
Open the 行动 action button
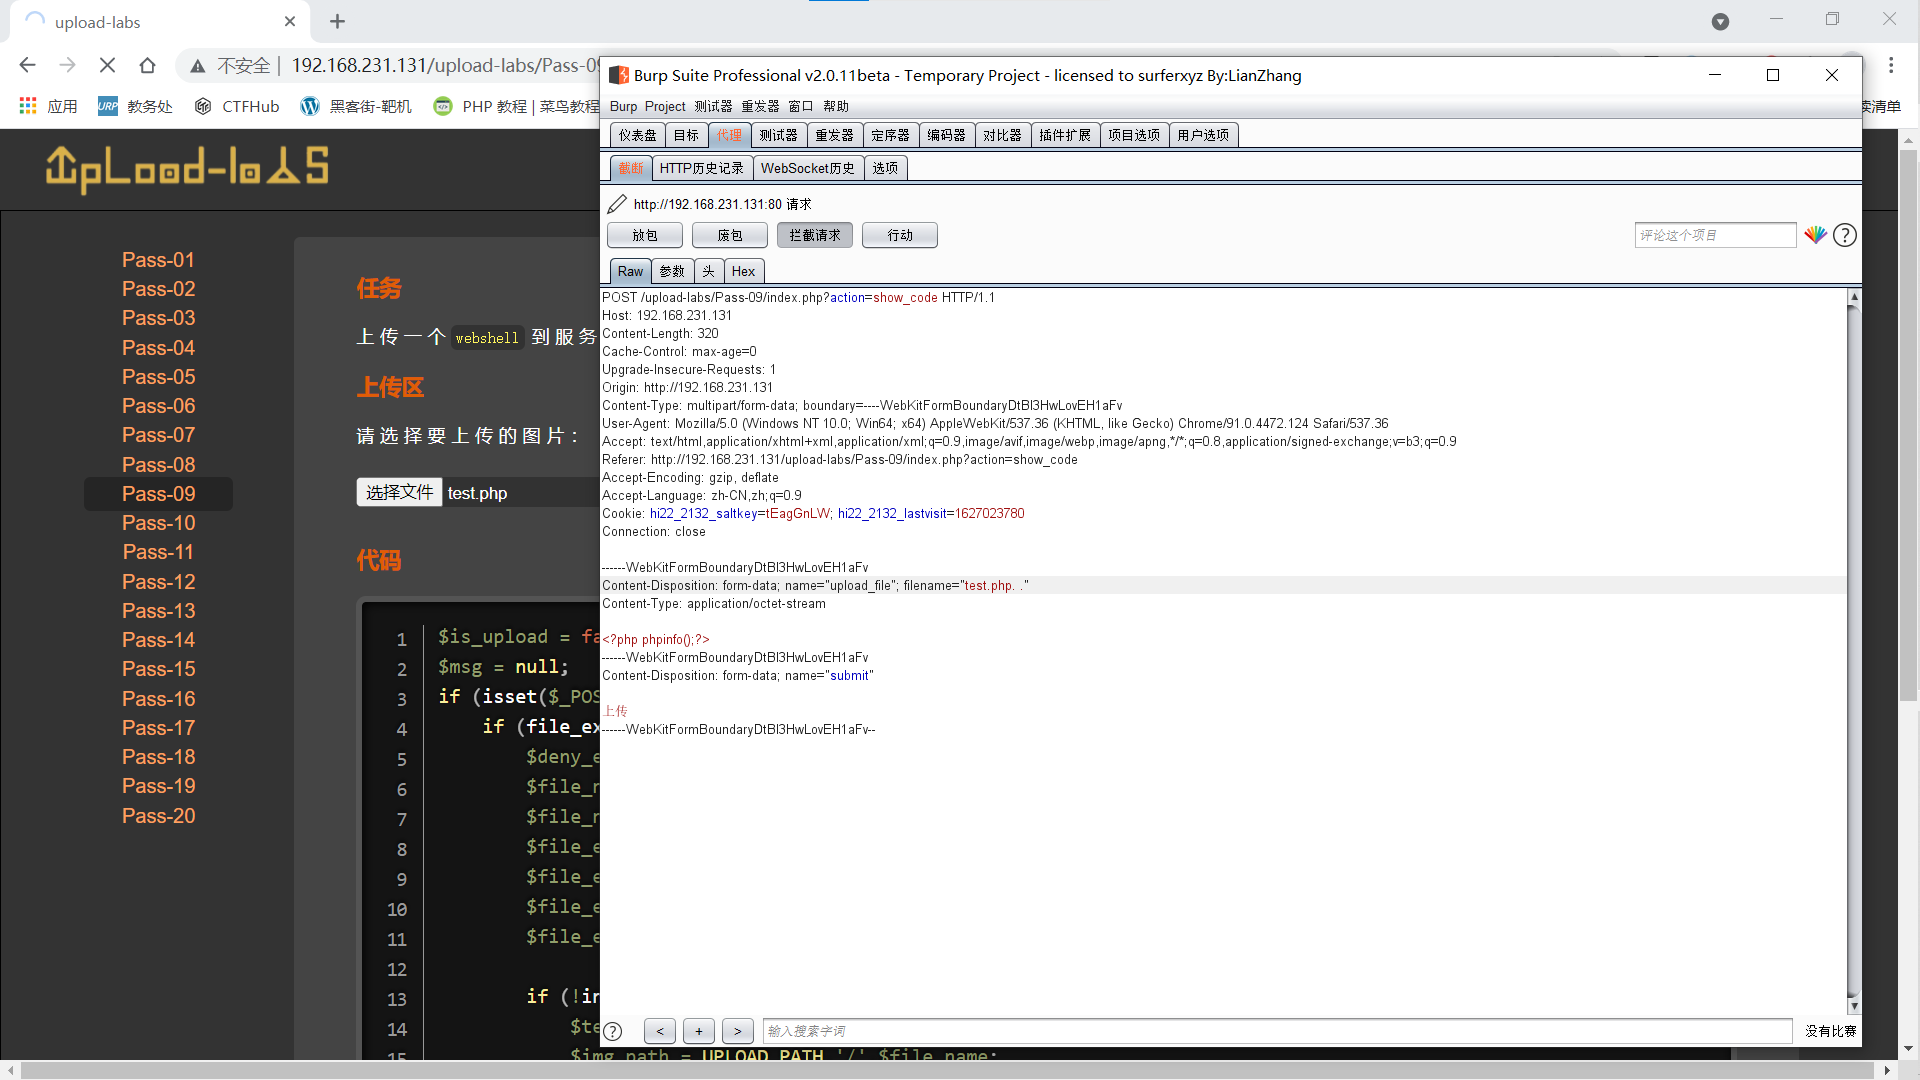900,235
